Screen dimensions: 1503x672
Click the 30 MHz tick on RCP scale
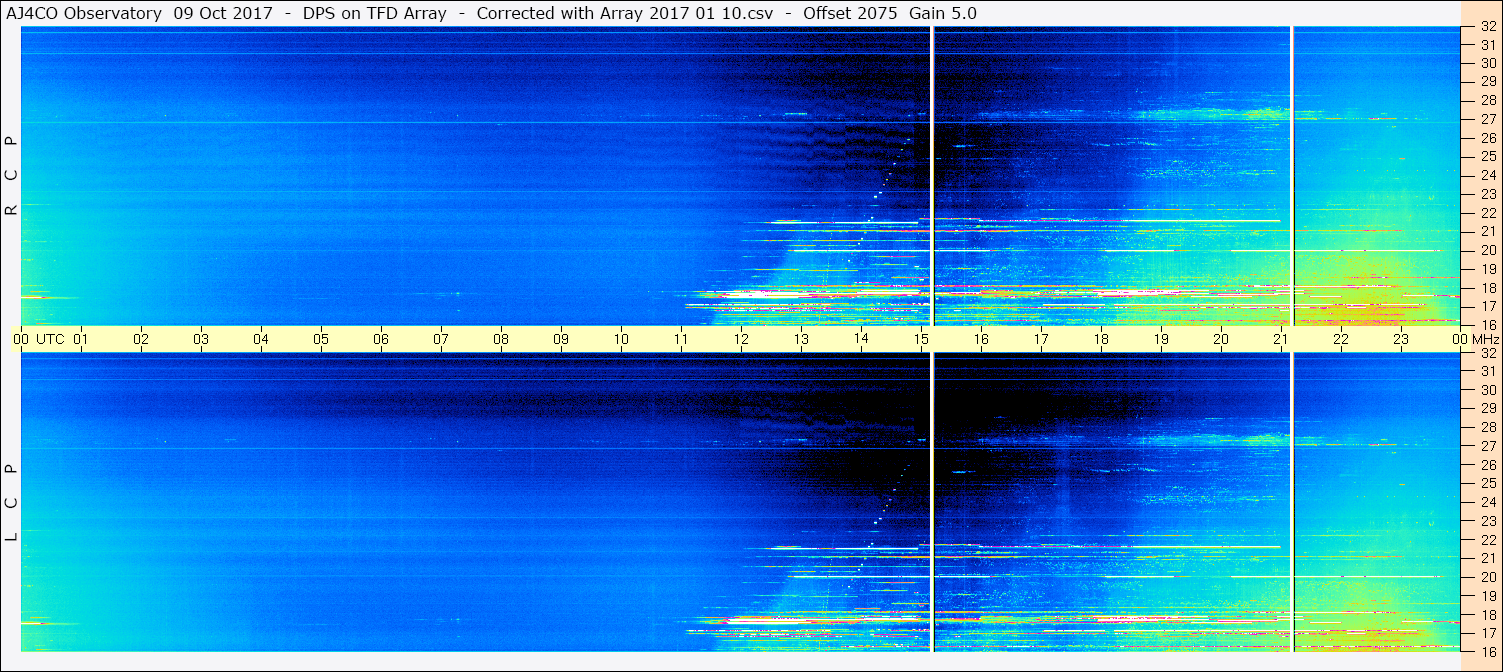[1487, 64]
